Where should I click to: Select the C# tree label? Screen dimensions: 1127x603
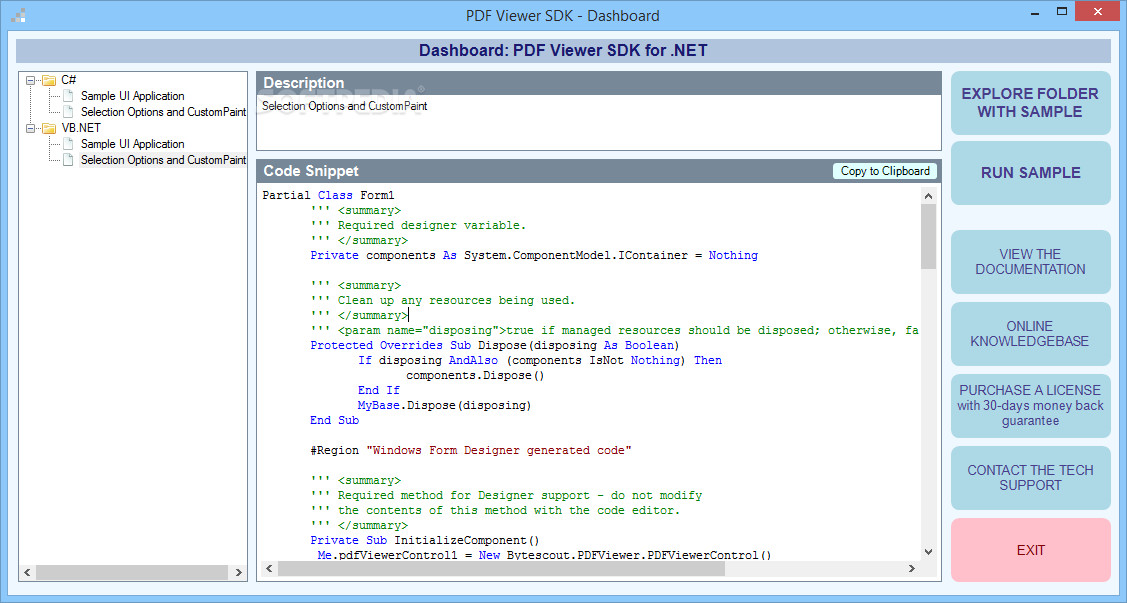(69, 80)
